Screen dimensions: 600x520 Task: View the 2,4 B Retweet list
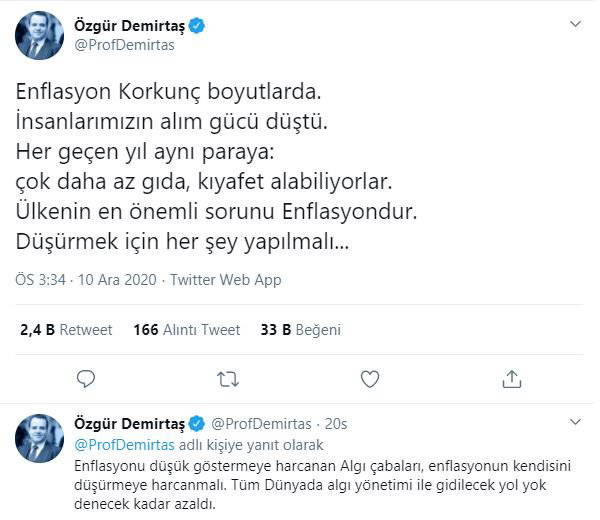tap(66, 329)
